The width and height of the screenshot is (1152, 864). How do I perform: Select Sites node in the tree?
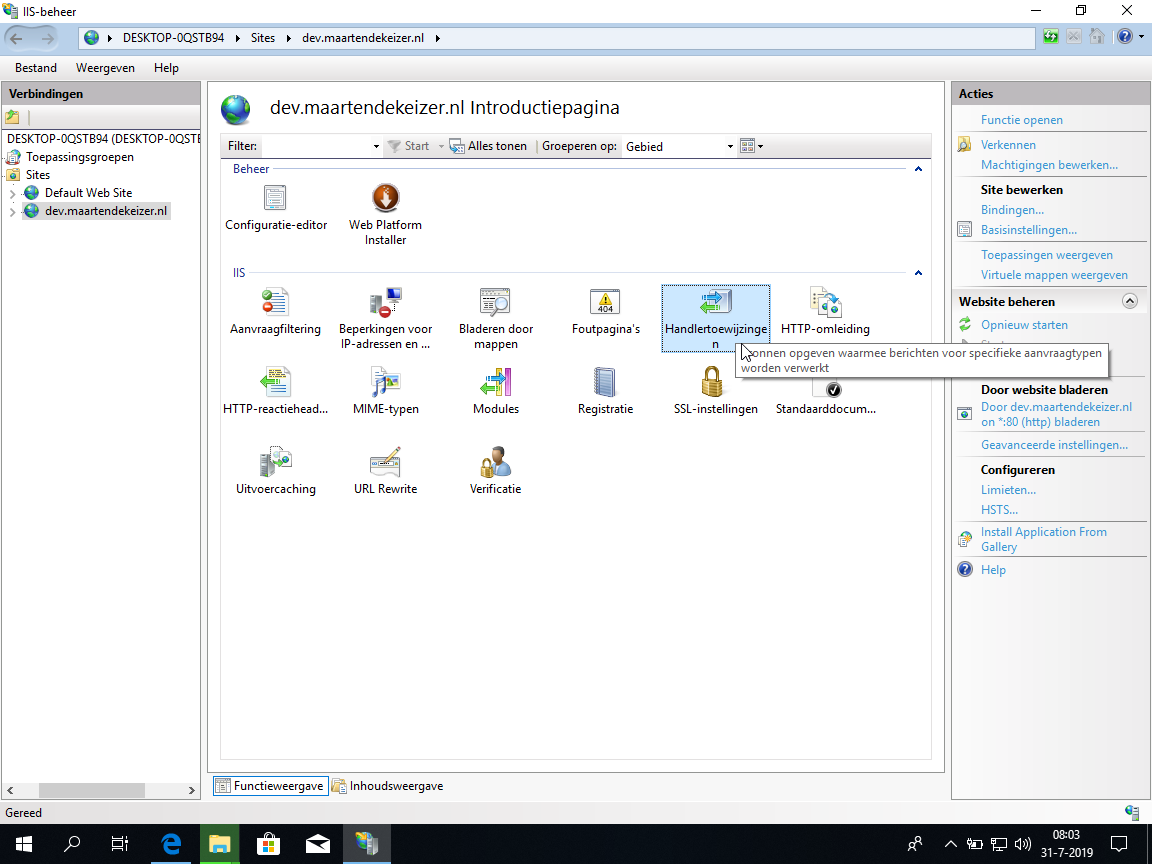(37, 175)
